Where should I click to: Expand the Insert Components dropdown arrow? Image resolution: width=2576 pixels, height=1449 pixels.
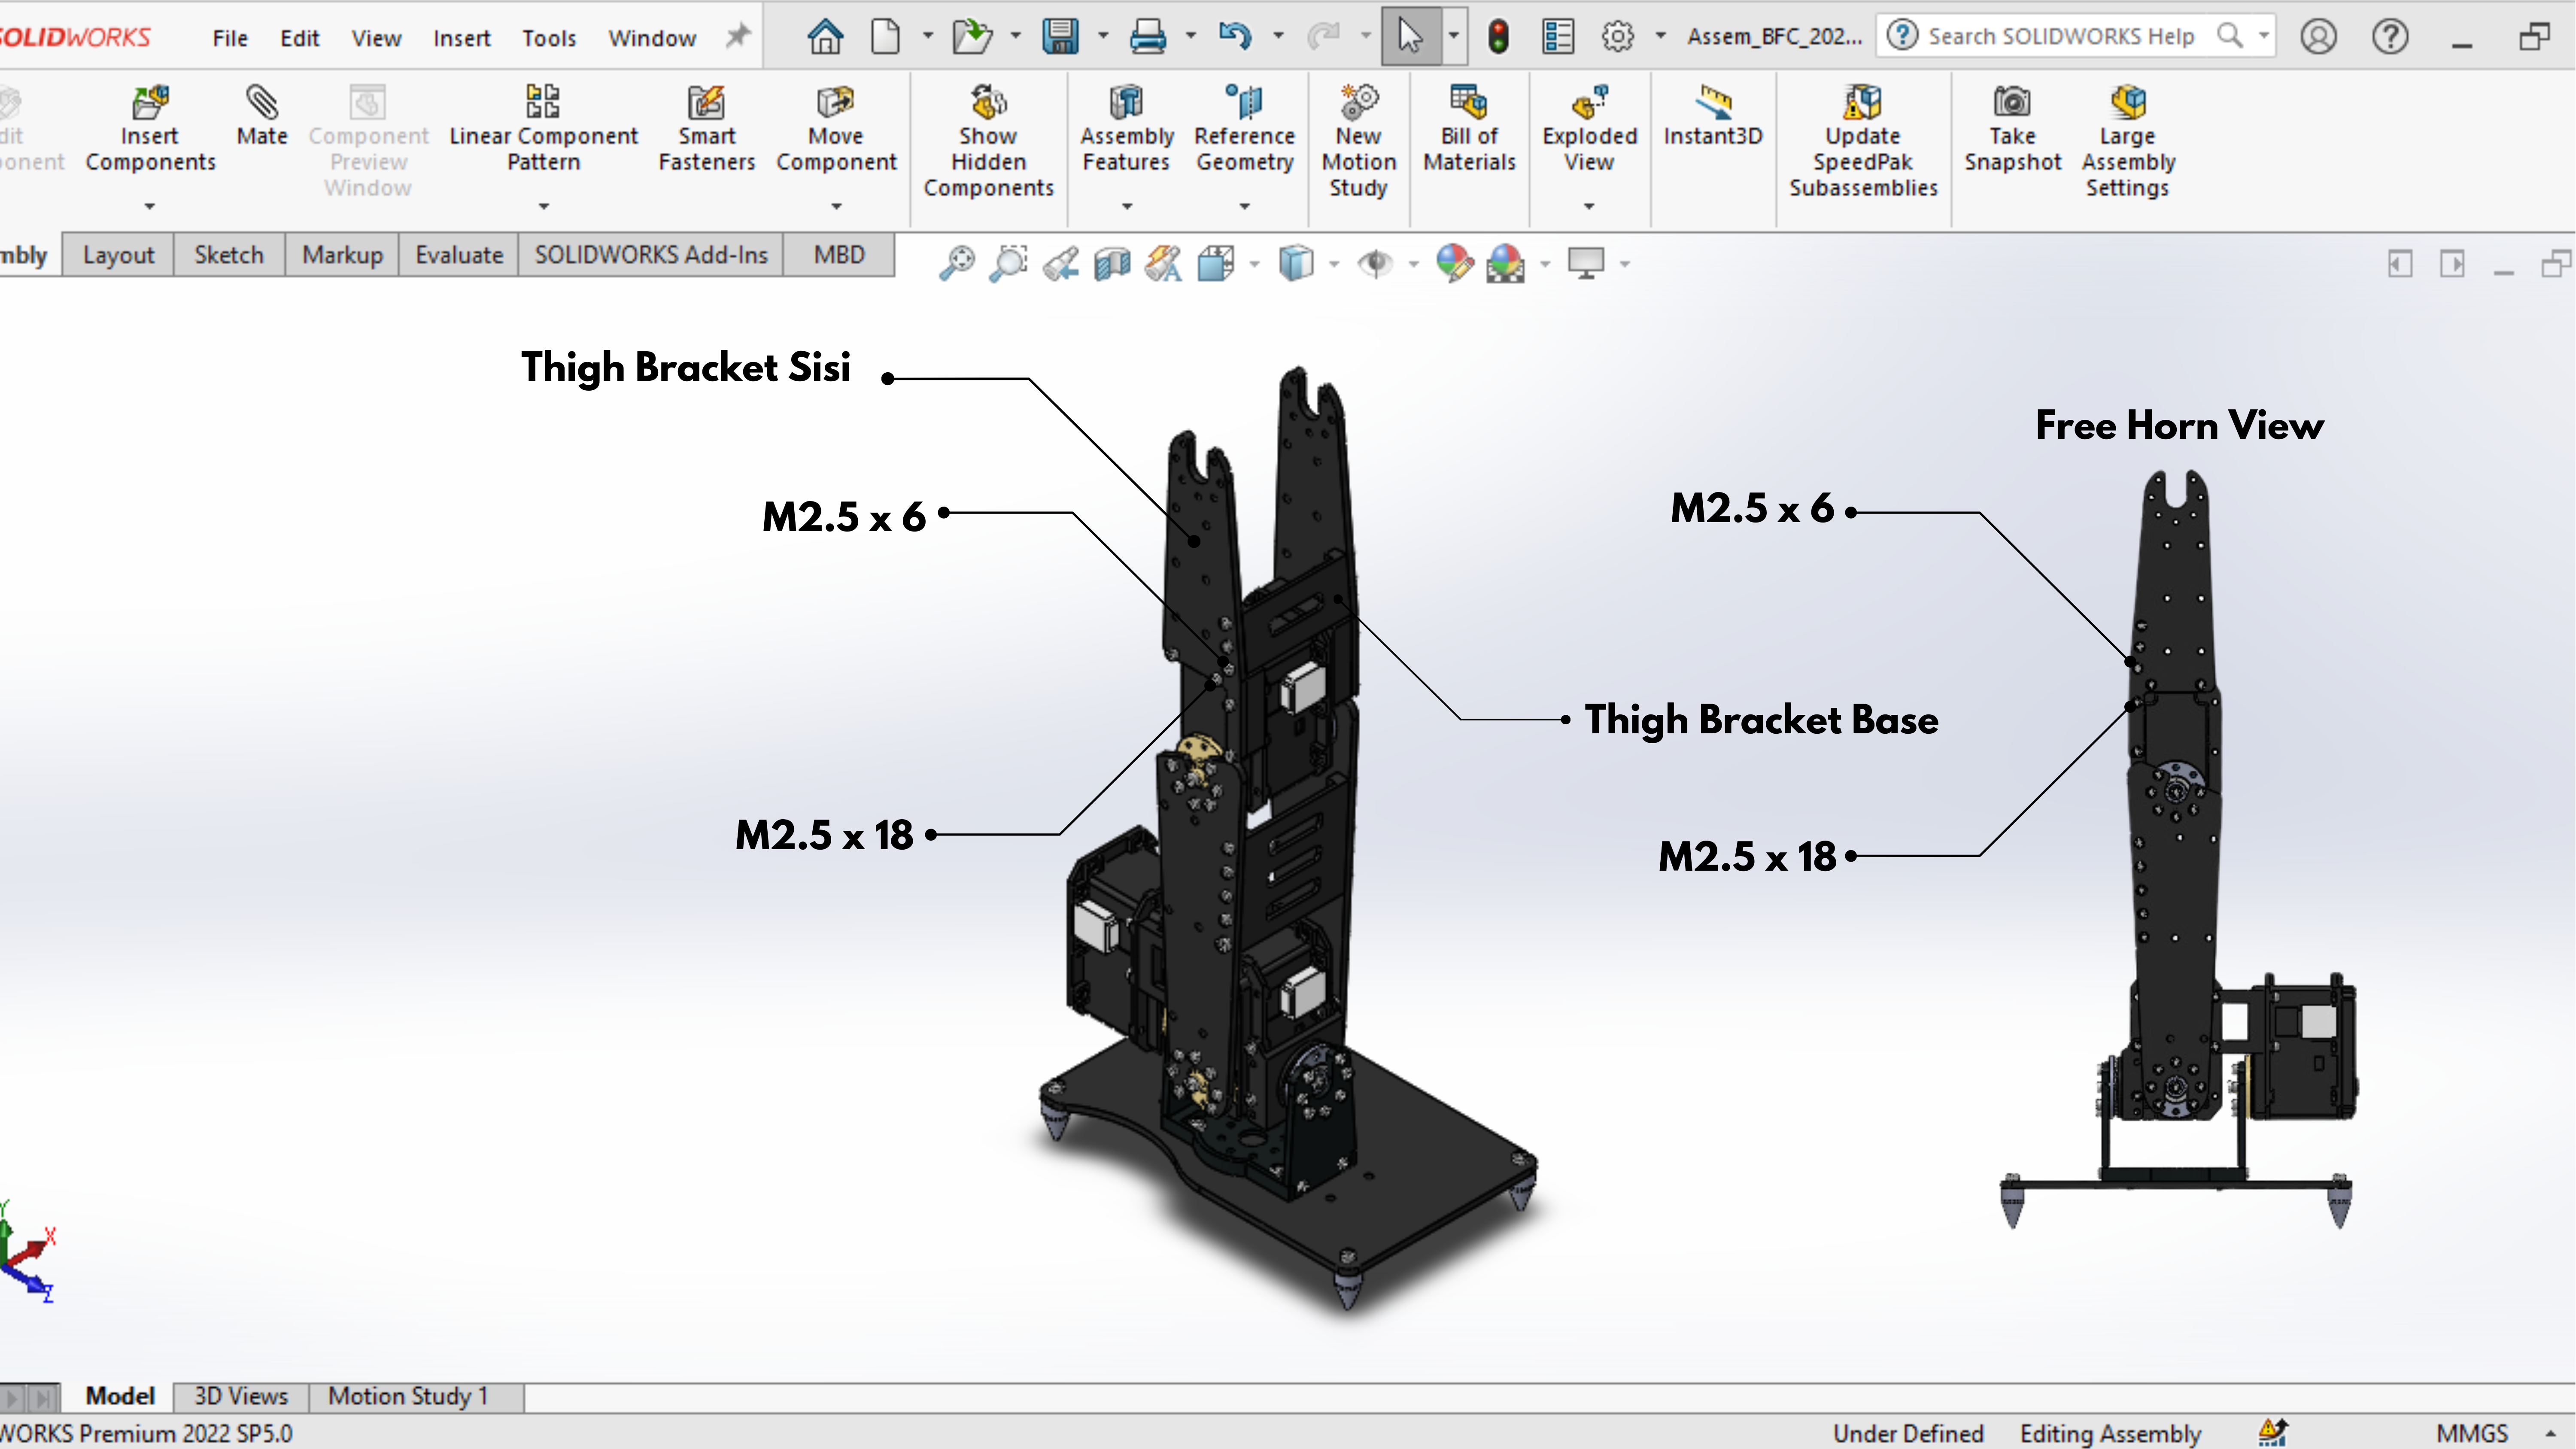(x=150, y=206)
